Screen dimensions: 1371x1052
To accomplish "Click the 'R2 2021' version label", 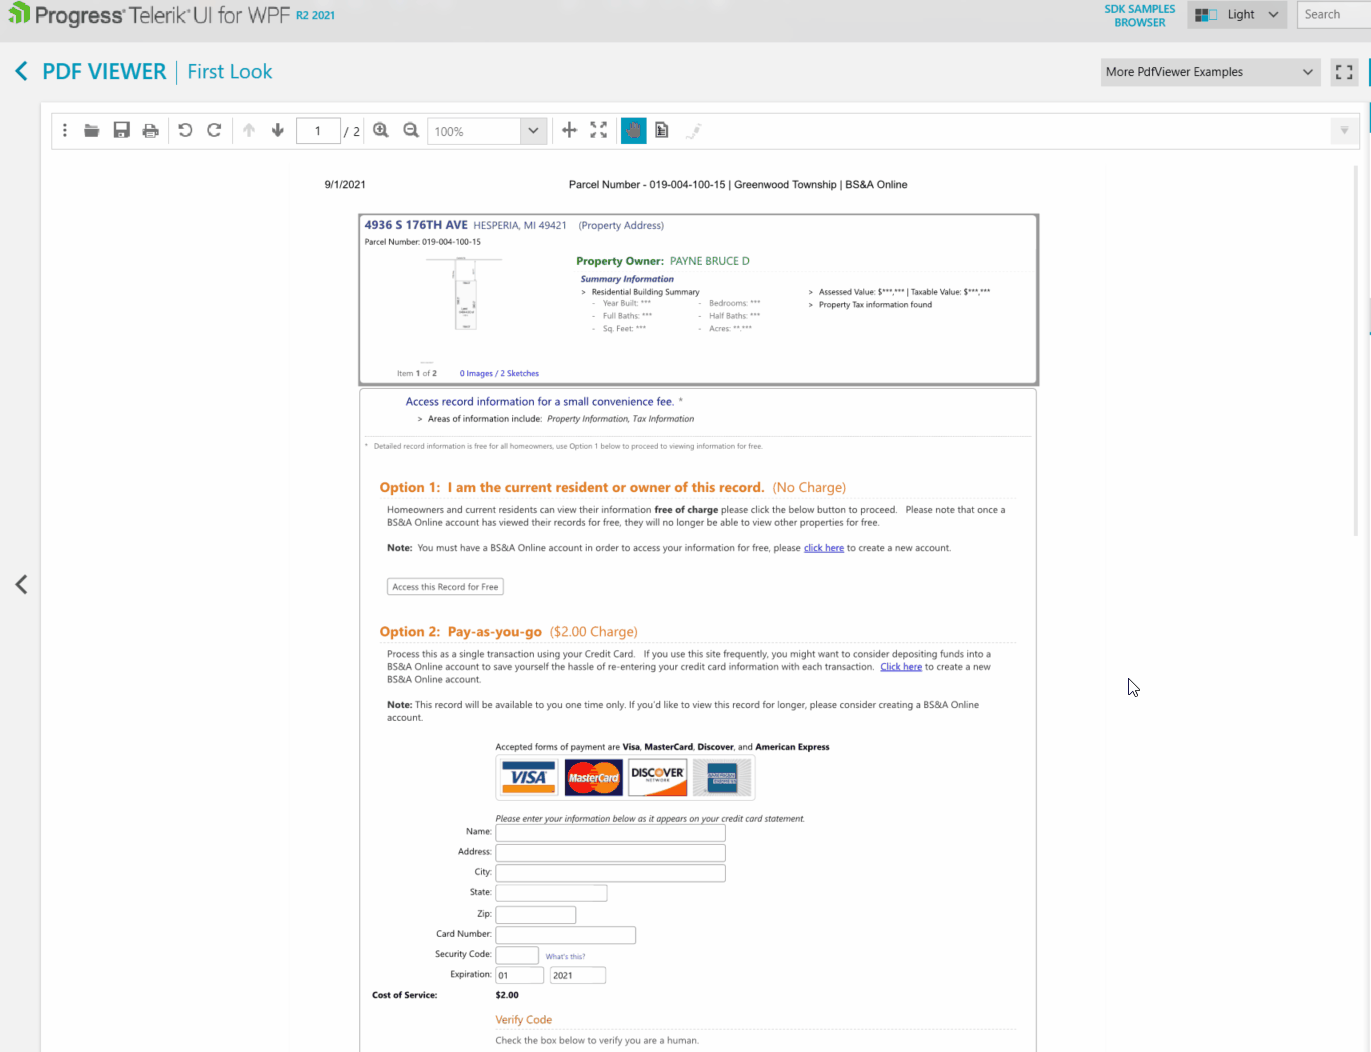I will coord(316,15).
